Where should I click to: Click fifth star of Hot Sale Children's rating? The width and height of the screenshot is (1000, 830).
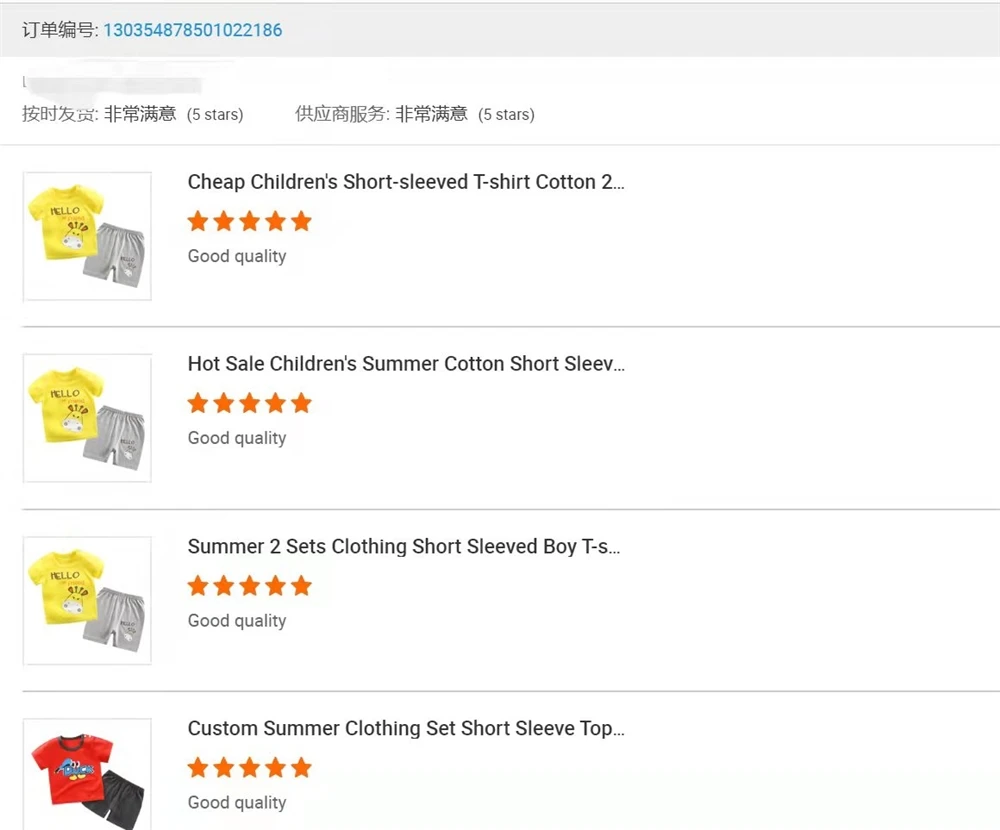click(x=301, y=403)
